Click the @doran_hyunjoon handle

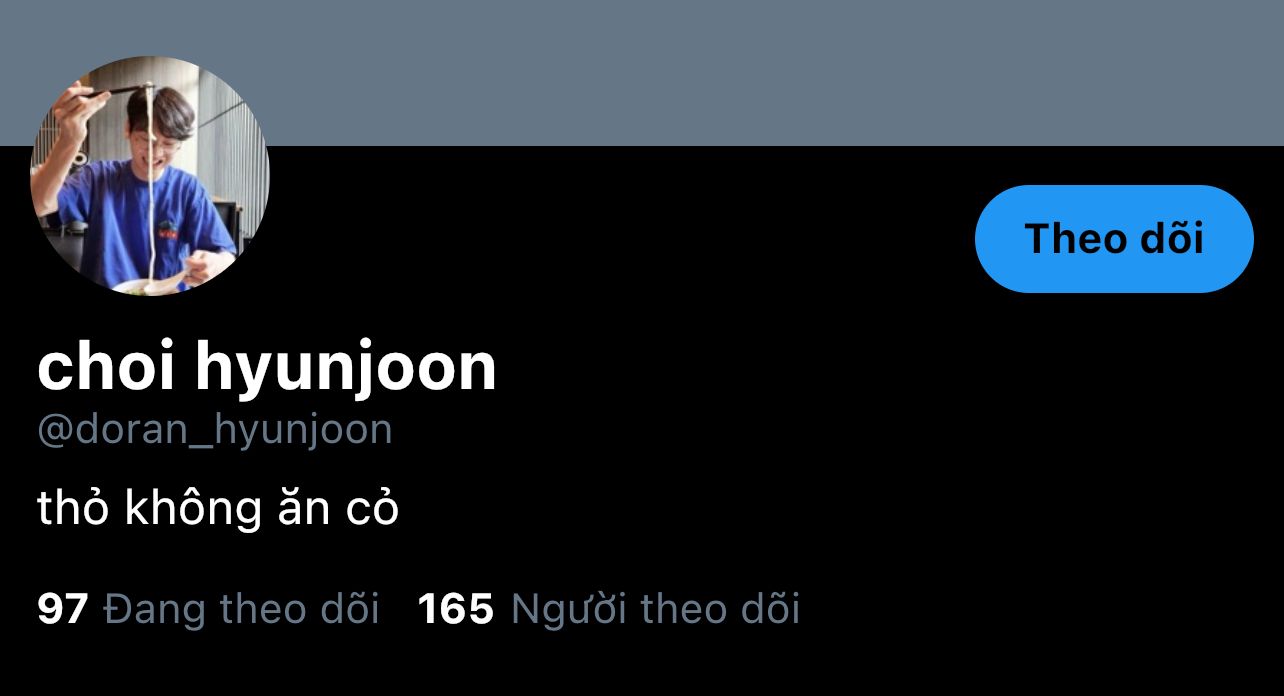click(x=215, y=430)
